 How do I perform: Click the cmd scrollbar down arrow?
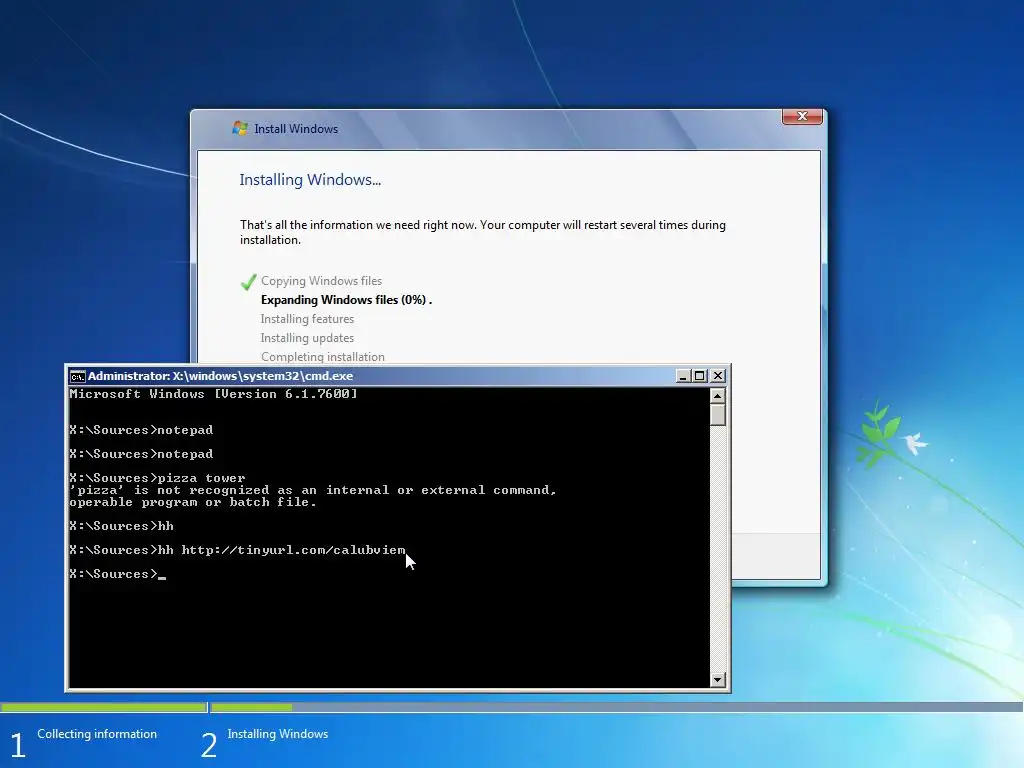717,680
